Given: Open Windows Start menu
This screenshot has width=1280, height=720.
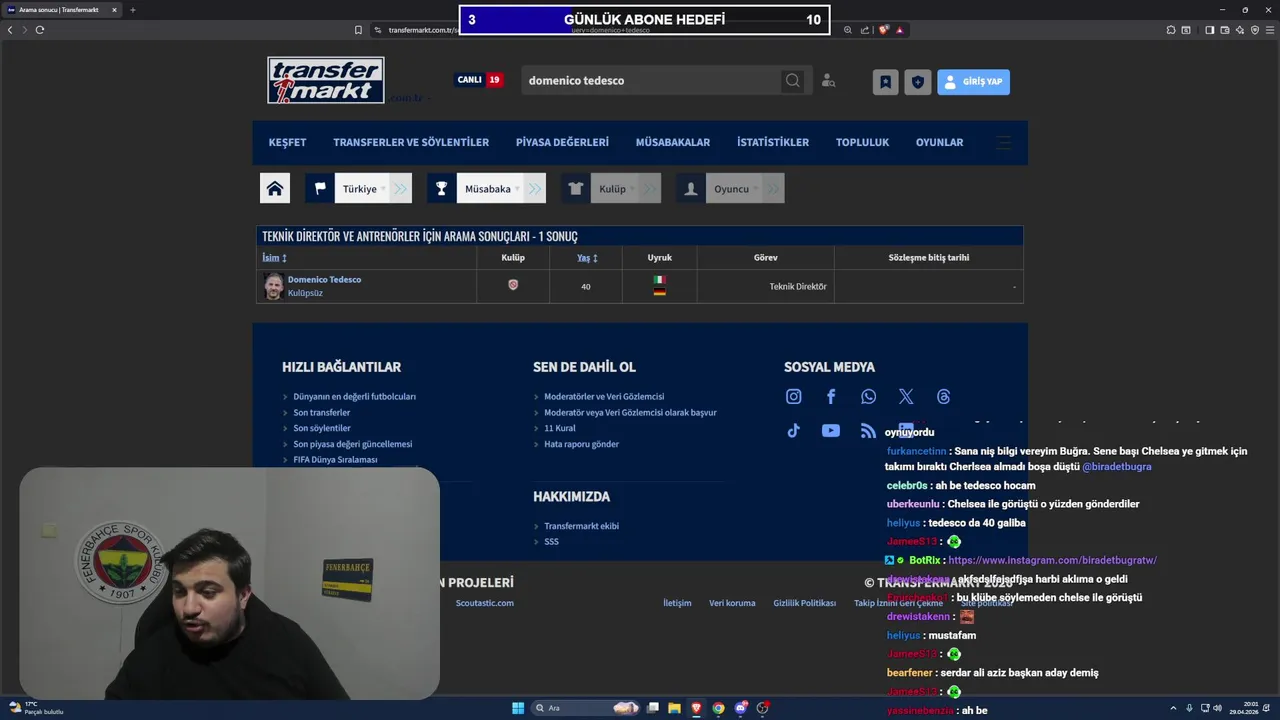Looking at the screenshot, I should pyautogui.click(x=518, y=708).
